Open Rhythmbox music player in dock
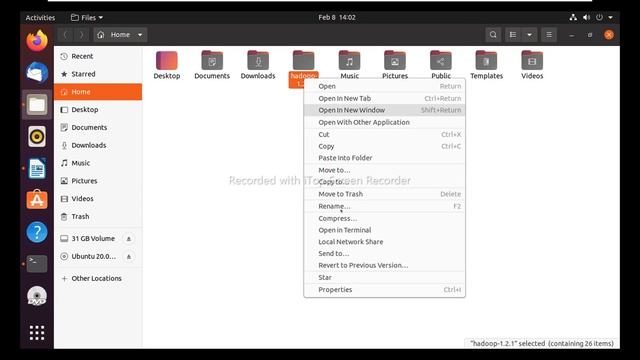 (37, 136)
